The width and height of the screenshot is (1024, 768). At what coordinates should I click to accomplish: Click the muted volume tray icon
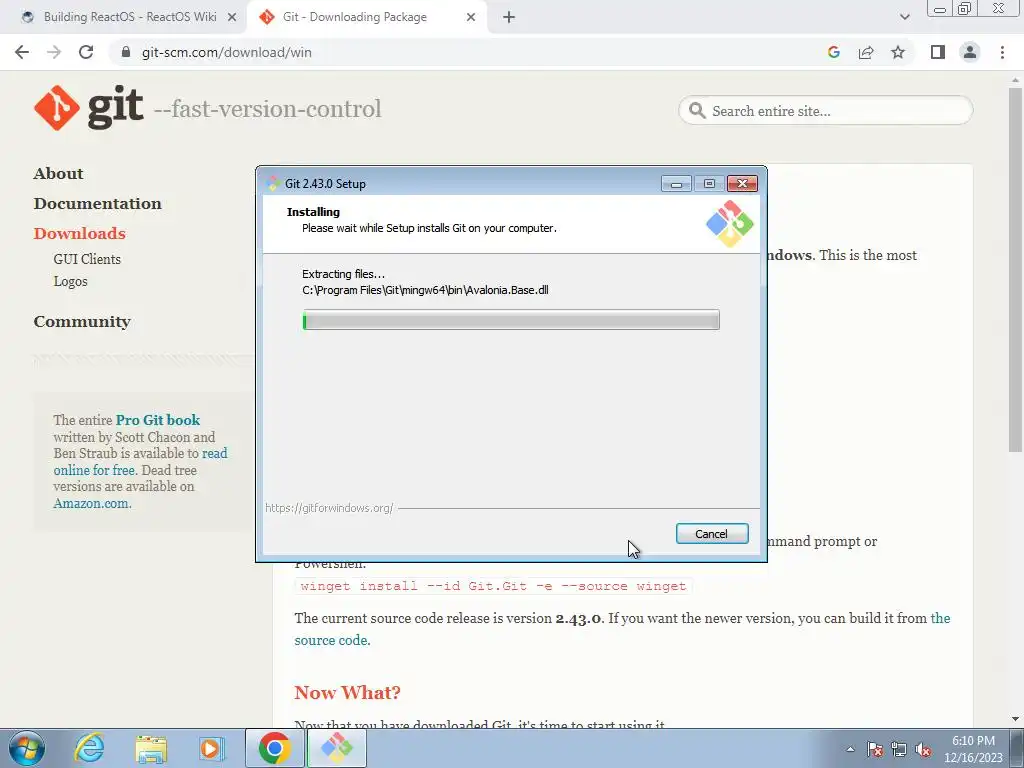click(923, 749)
